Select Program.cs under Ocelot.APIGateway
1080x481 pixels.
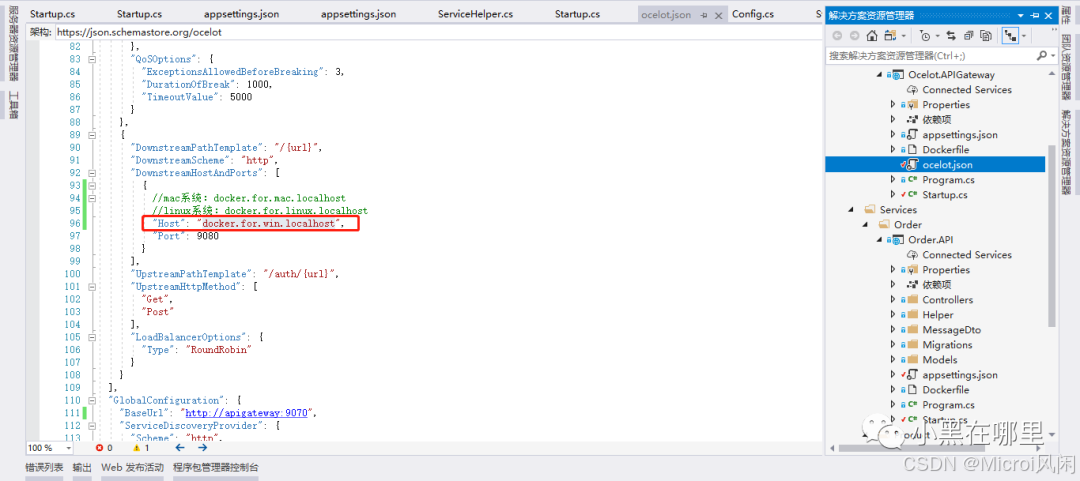point(948,180)
